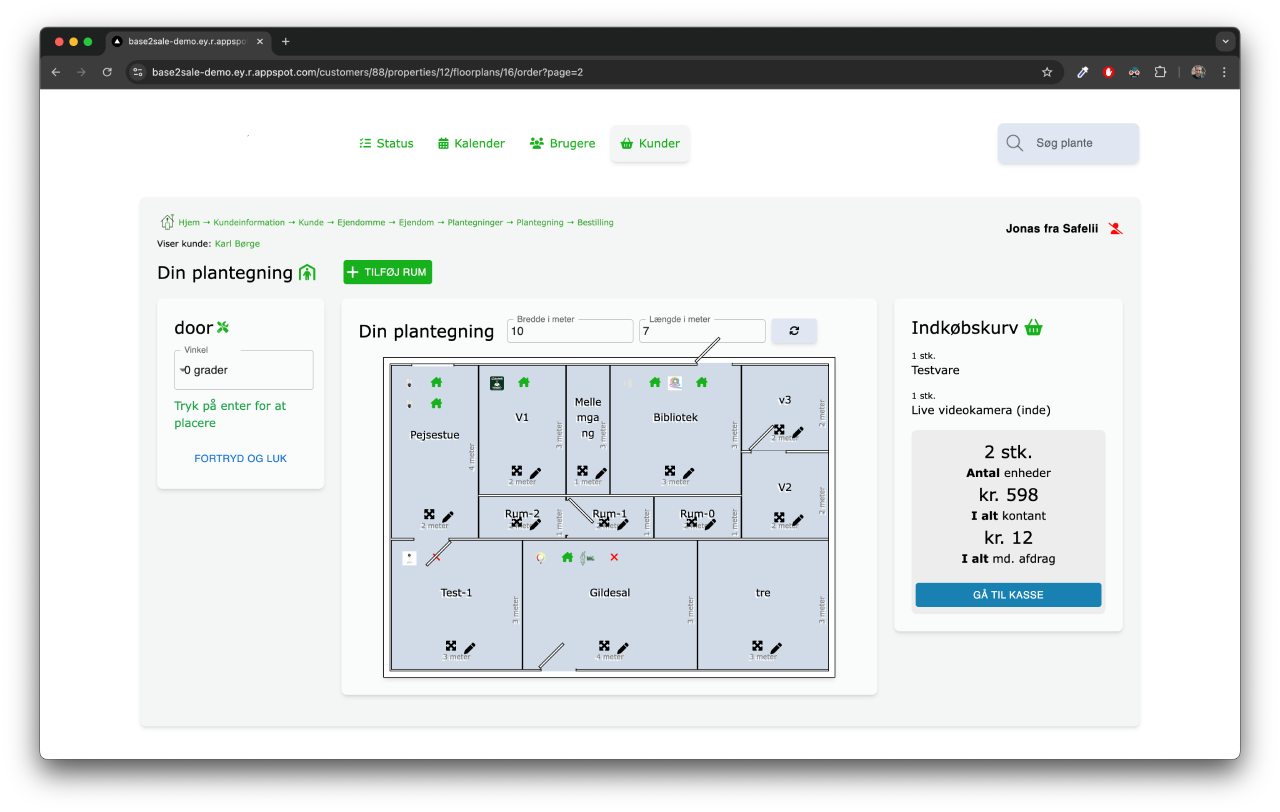
Task: Open the Chrome three-dot menu
Action: 1224,72
